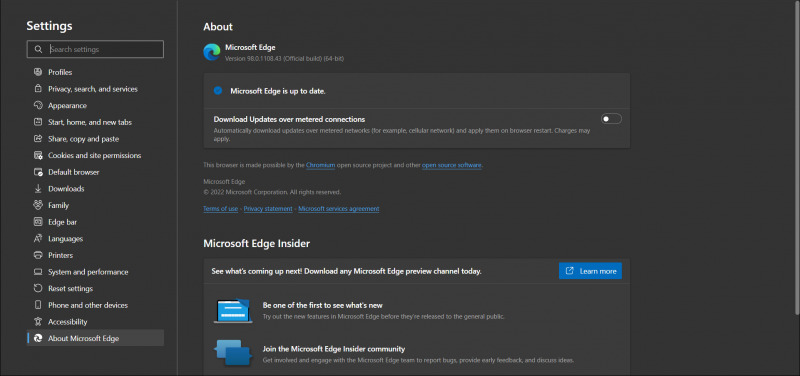This screenshot has height=376, width=800.
Task: Open the Privacy statement link
Action: 268,209
